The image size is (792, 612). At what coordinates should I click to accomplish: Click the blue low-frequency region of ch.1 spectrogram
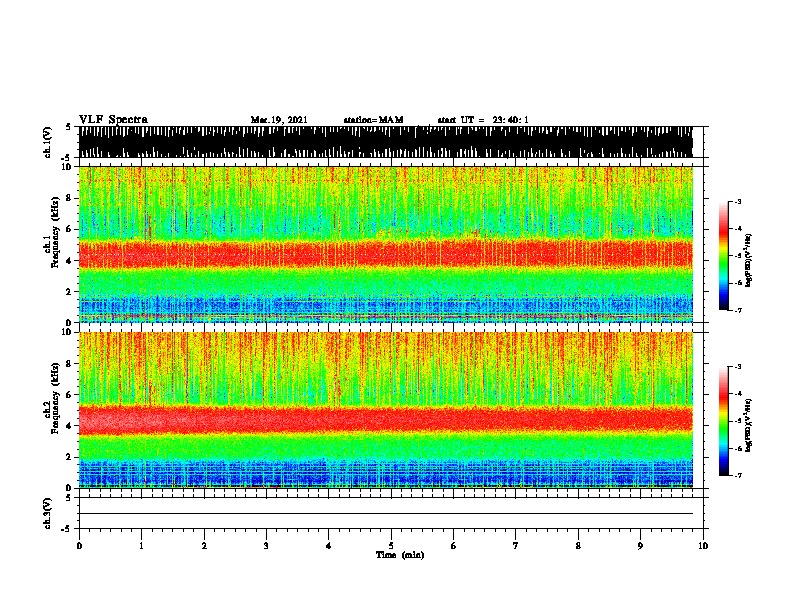click(386, 305)
